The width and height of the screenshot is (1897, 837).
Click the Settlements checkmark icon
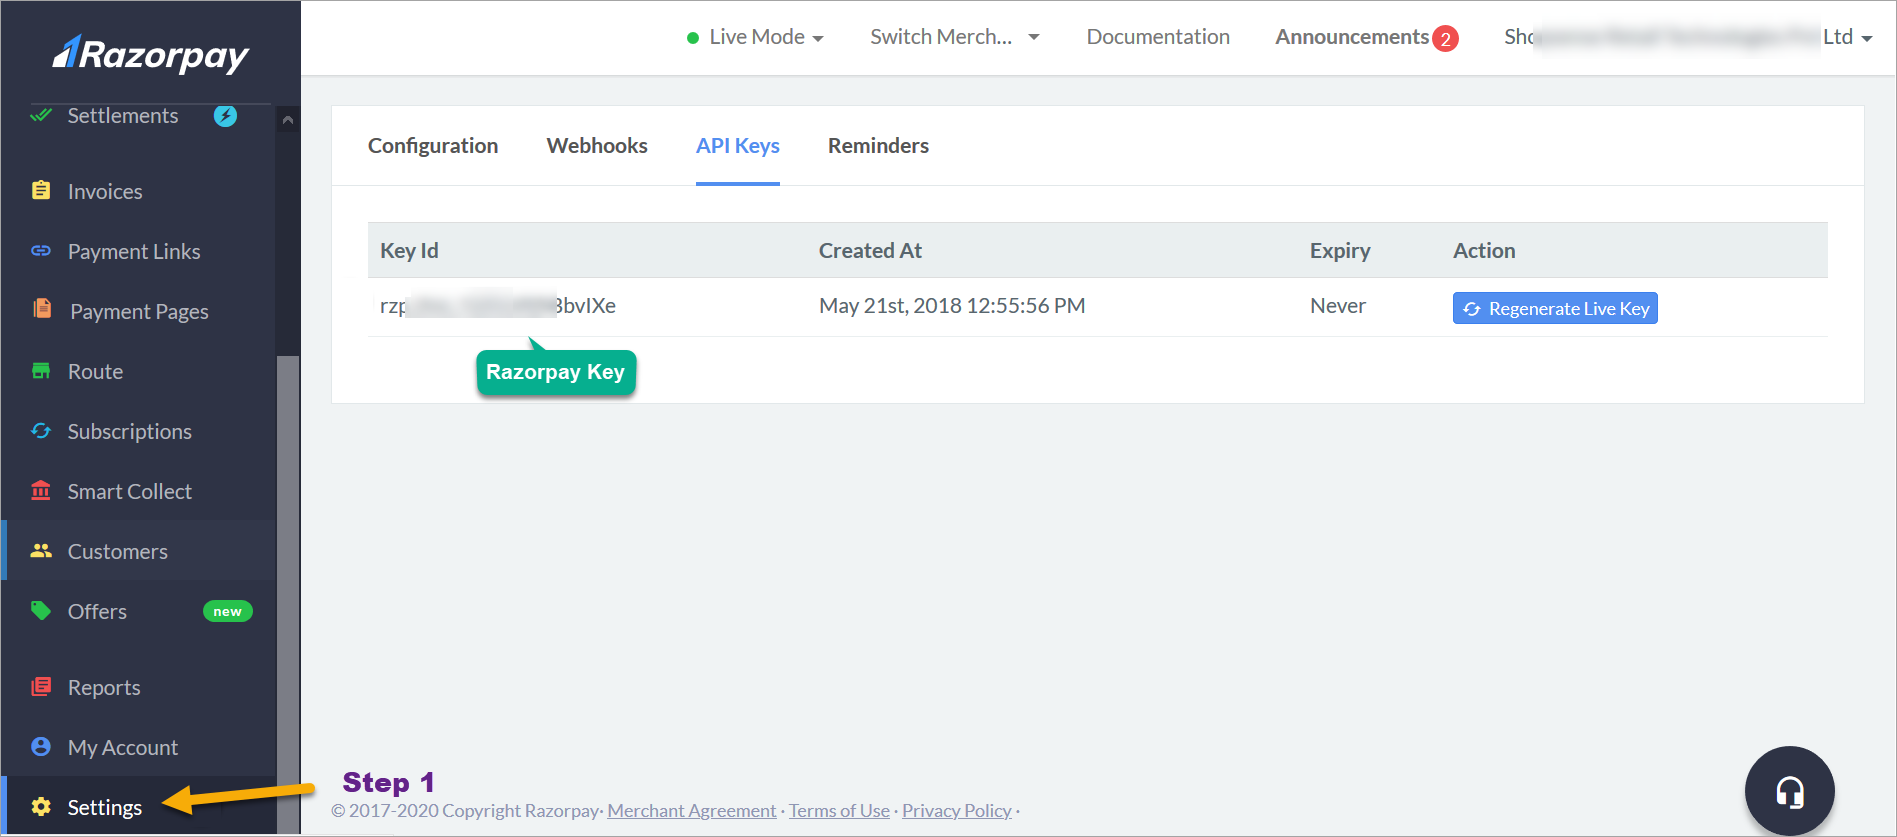[41, 115]
